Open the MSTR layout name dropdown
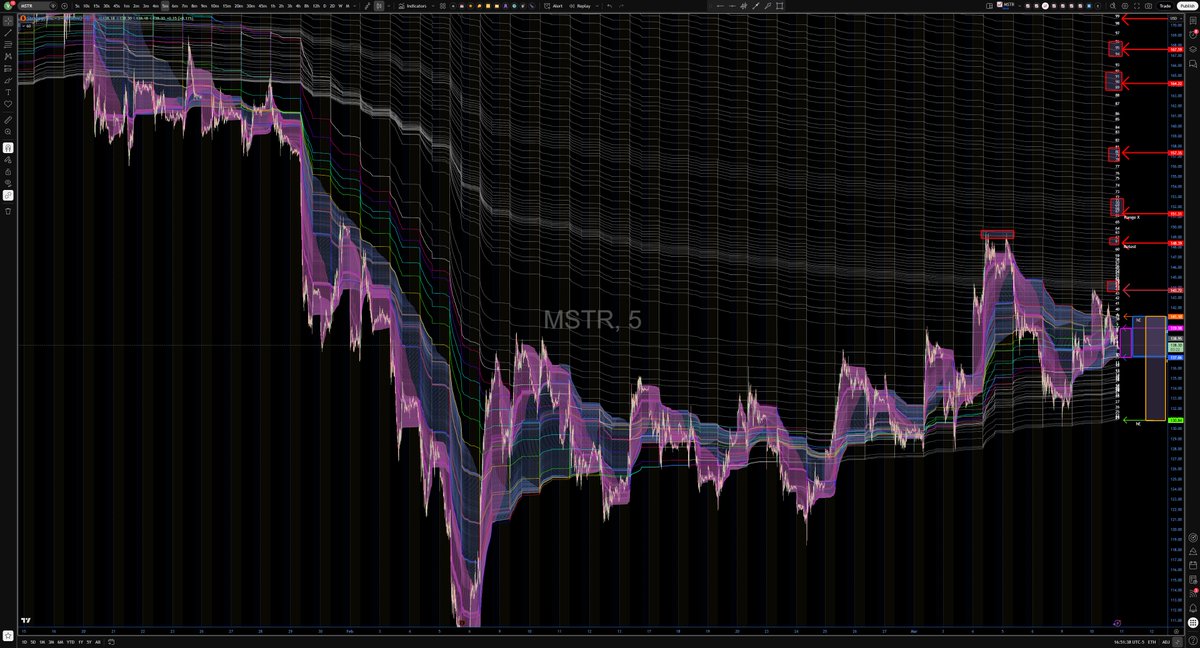 point(1020,6)
